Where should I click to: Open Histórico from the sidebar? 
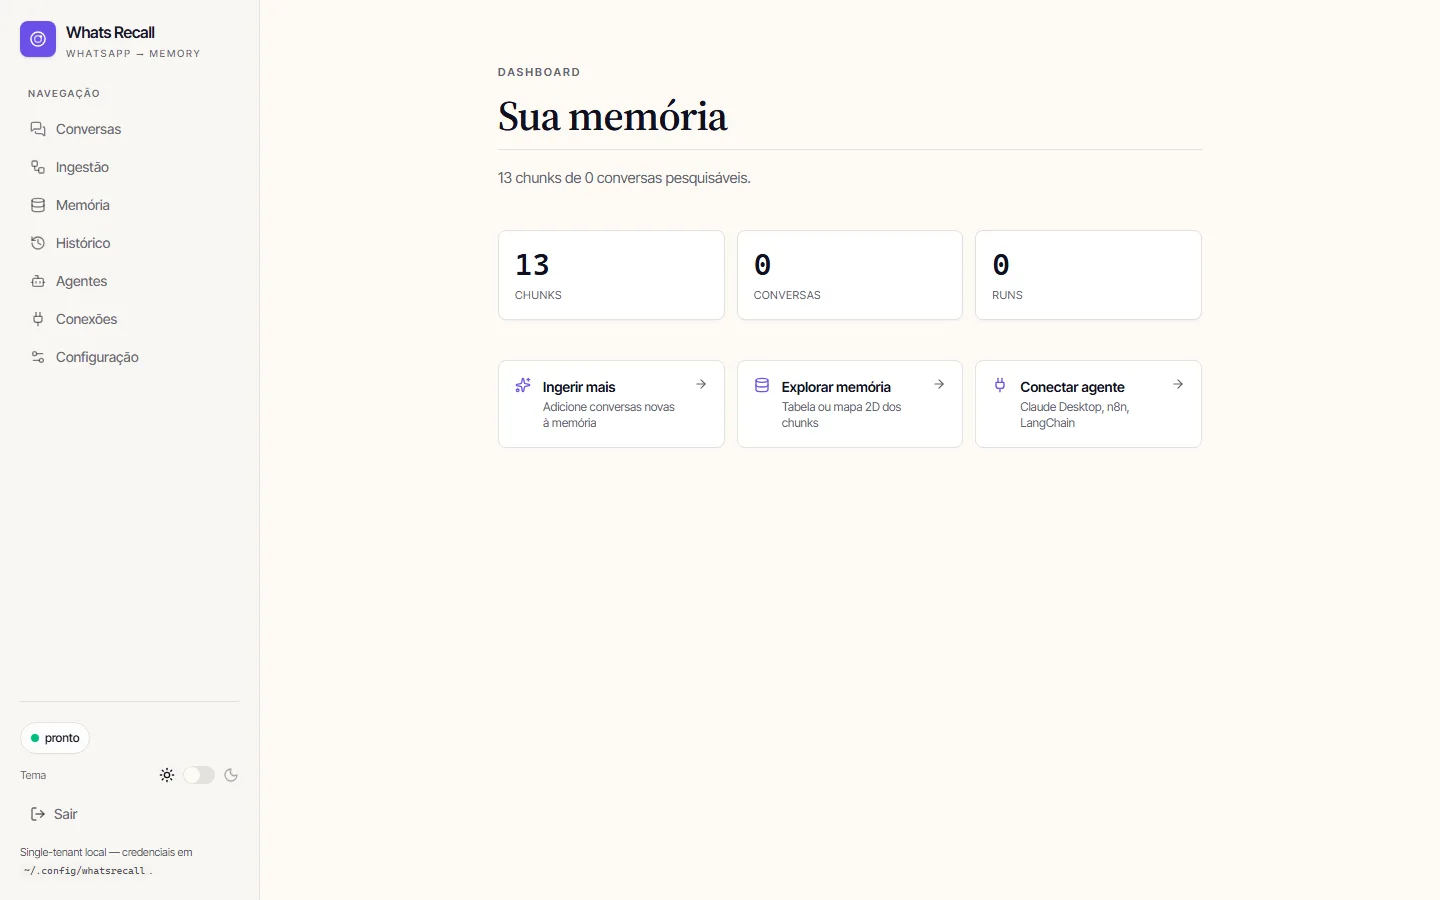pos(130,243)
